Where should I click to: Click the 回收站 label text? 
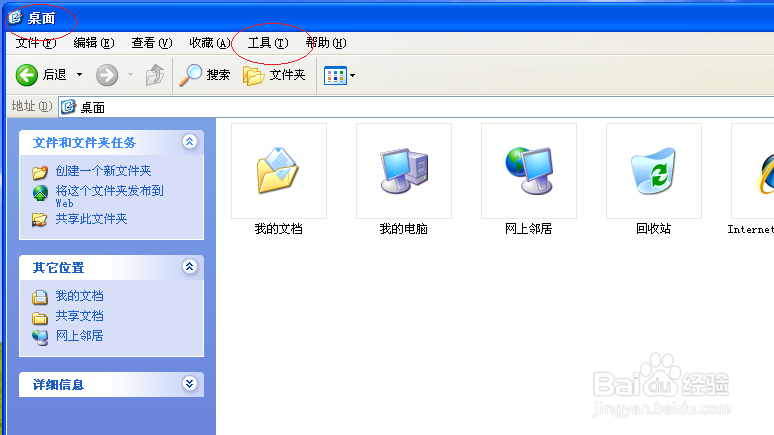point(654,229)
